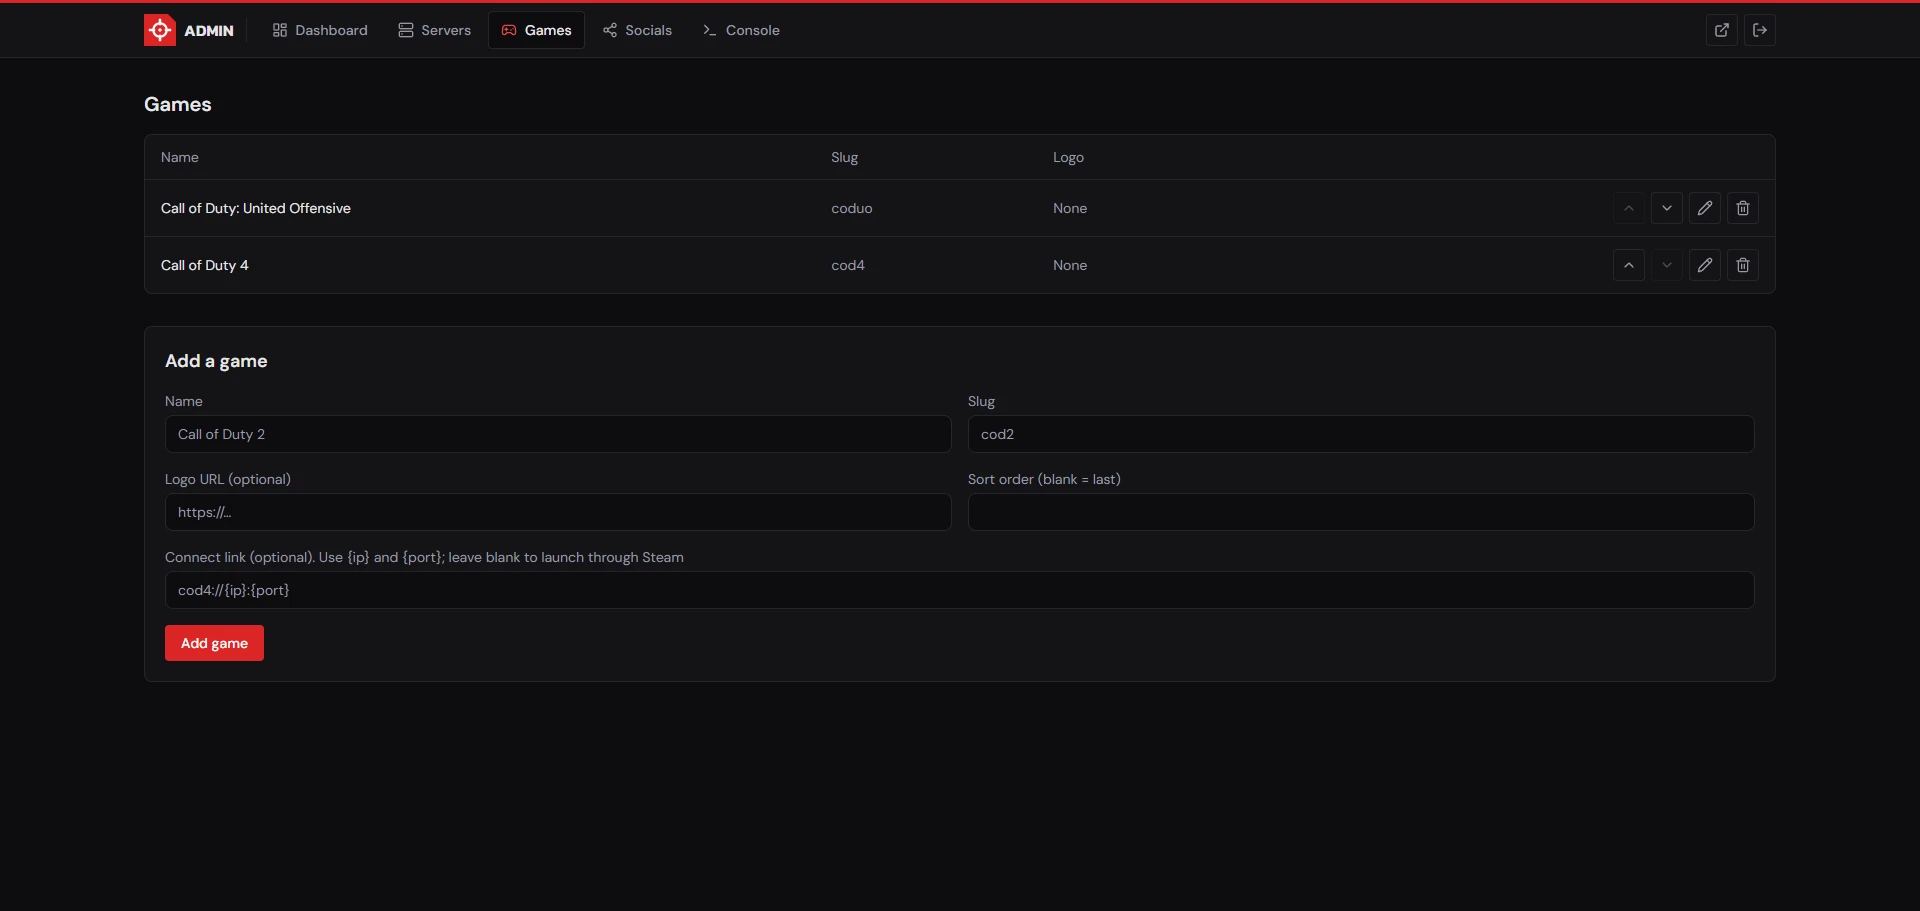Click the Logo column header
1920x911 pixels.
pos(1068,157)
